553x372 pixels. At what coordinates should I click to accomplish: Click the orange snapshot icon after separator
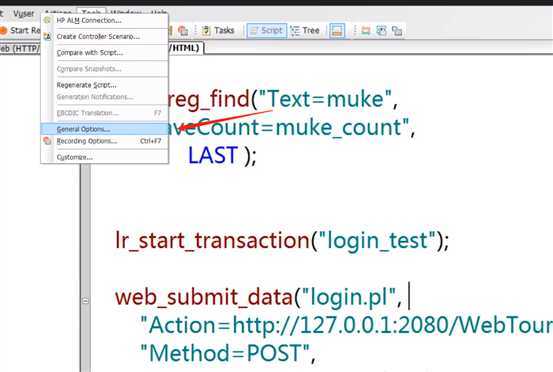366,31
